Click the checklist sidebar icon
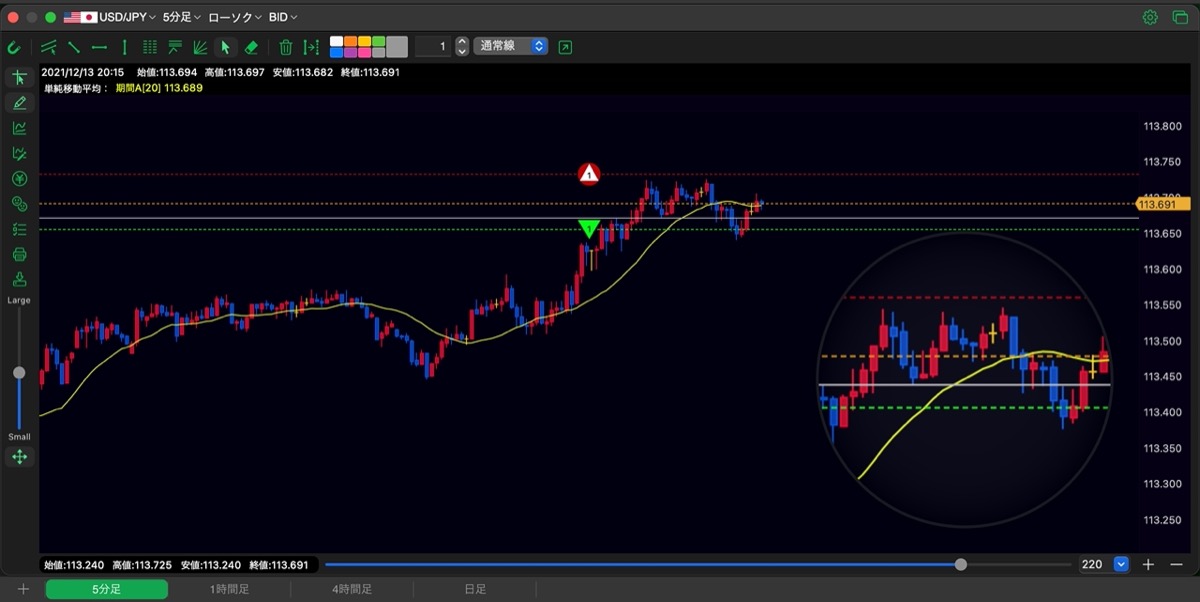 [x=19, y=229]
